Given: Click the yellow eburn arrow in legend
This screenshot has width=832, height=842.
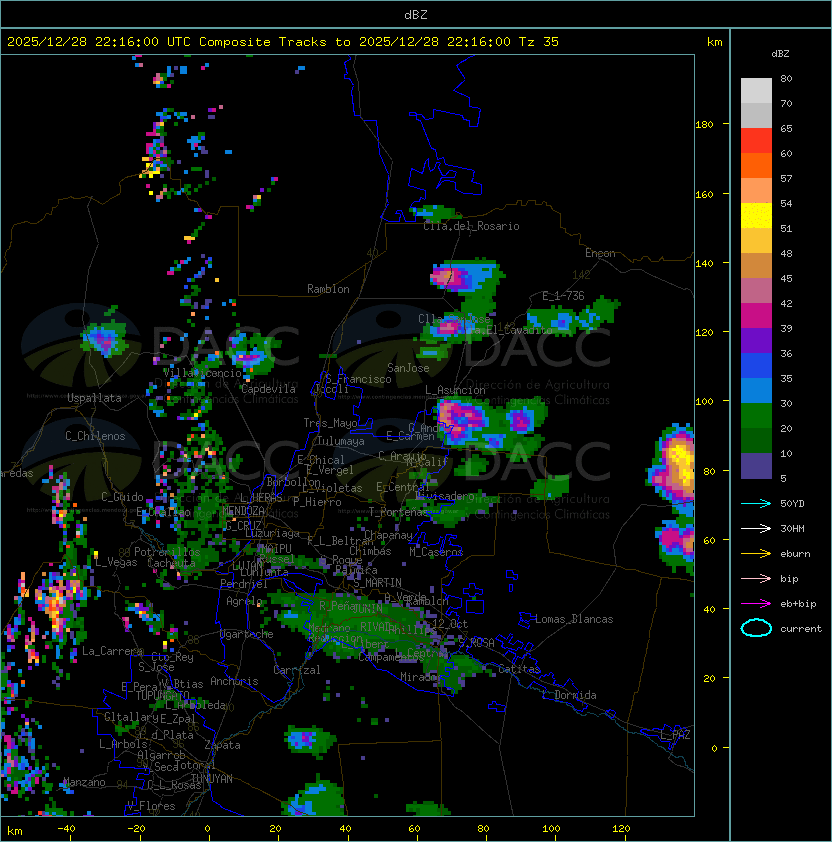Looking at the screenshot, I should click(756, 554).
